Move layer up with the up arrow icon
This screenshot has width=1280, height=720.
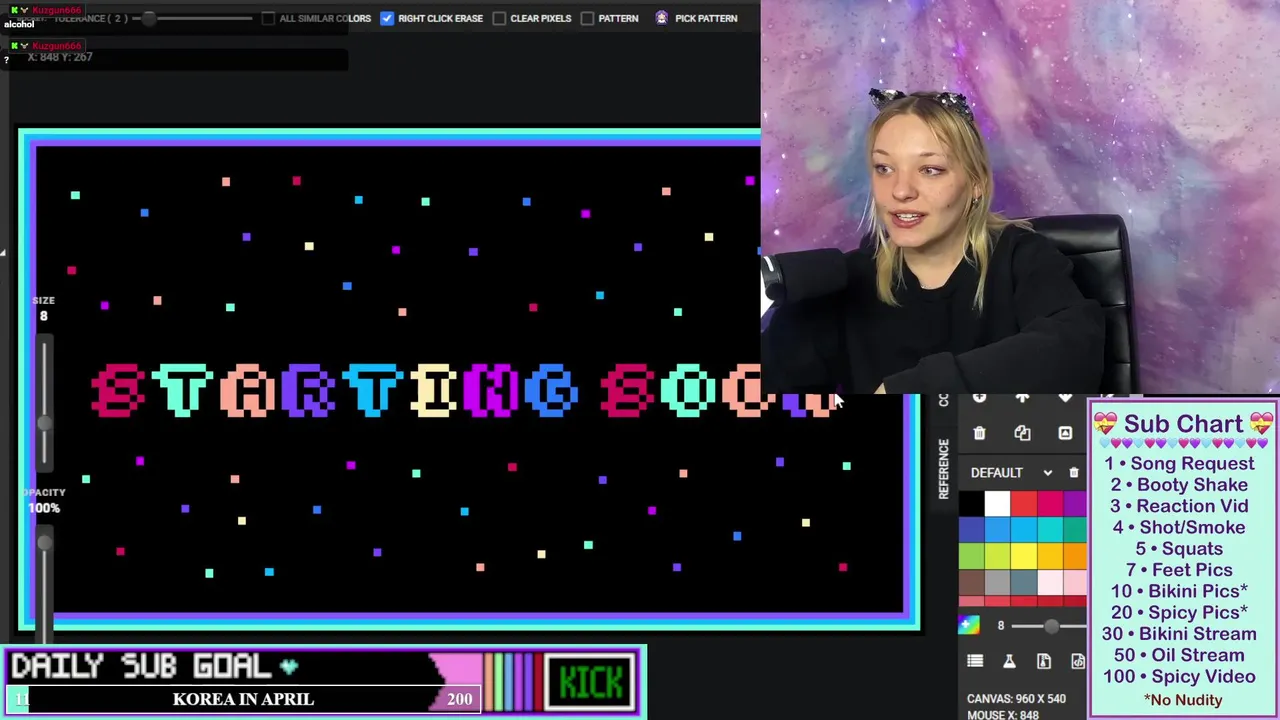coord(1022,398)
